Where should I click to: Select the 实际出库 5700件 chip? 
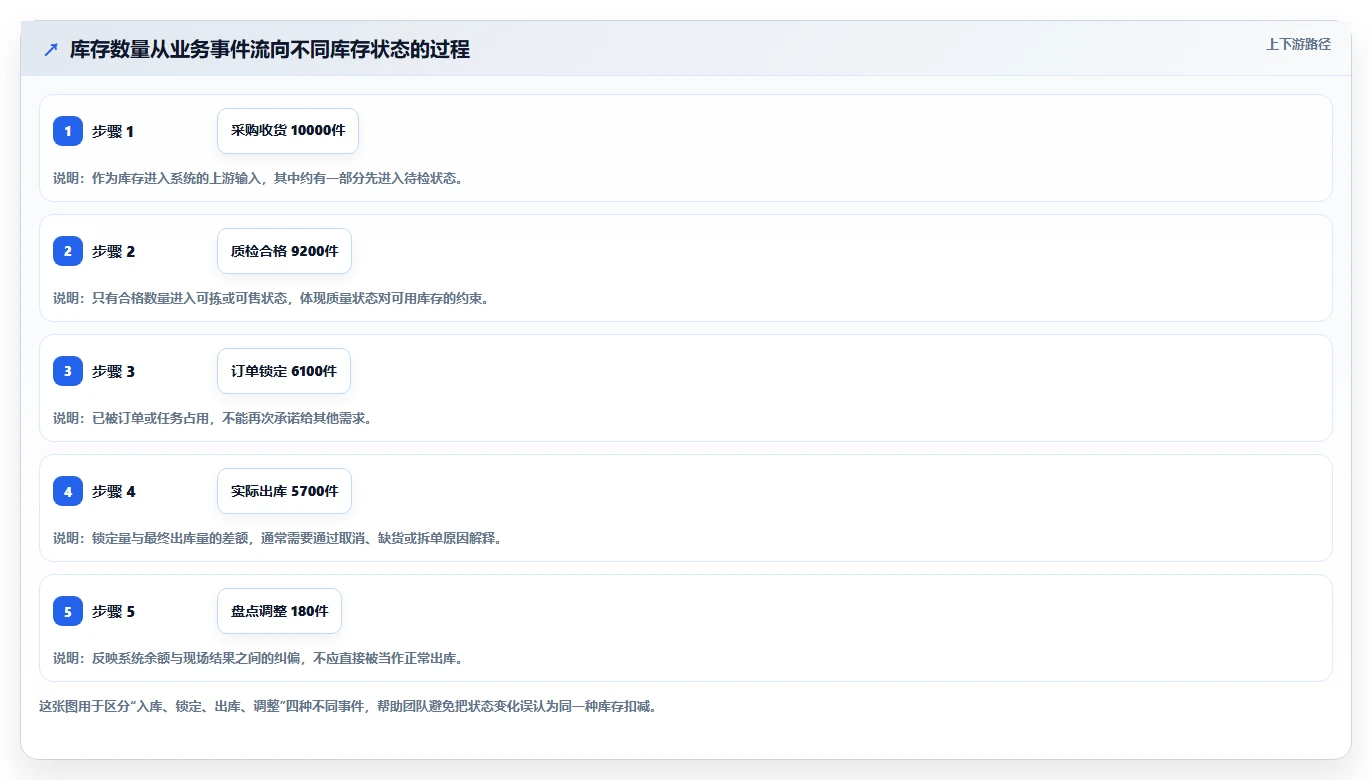(284, 491)
